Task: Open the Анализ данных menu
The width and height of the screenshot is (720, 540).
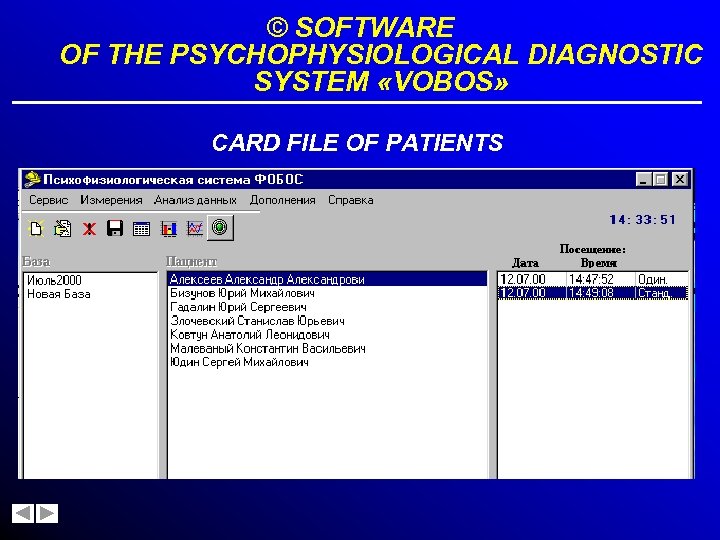Action: coord(196,200)
